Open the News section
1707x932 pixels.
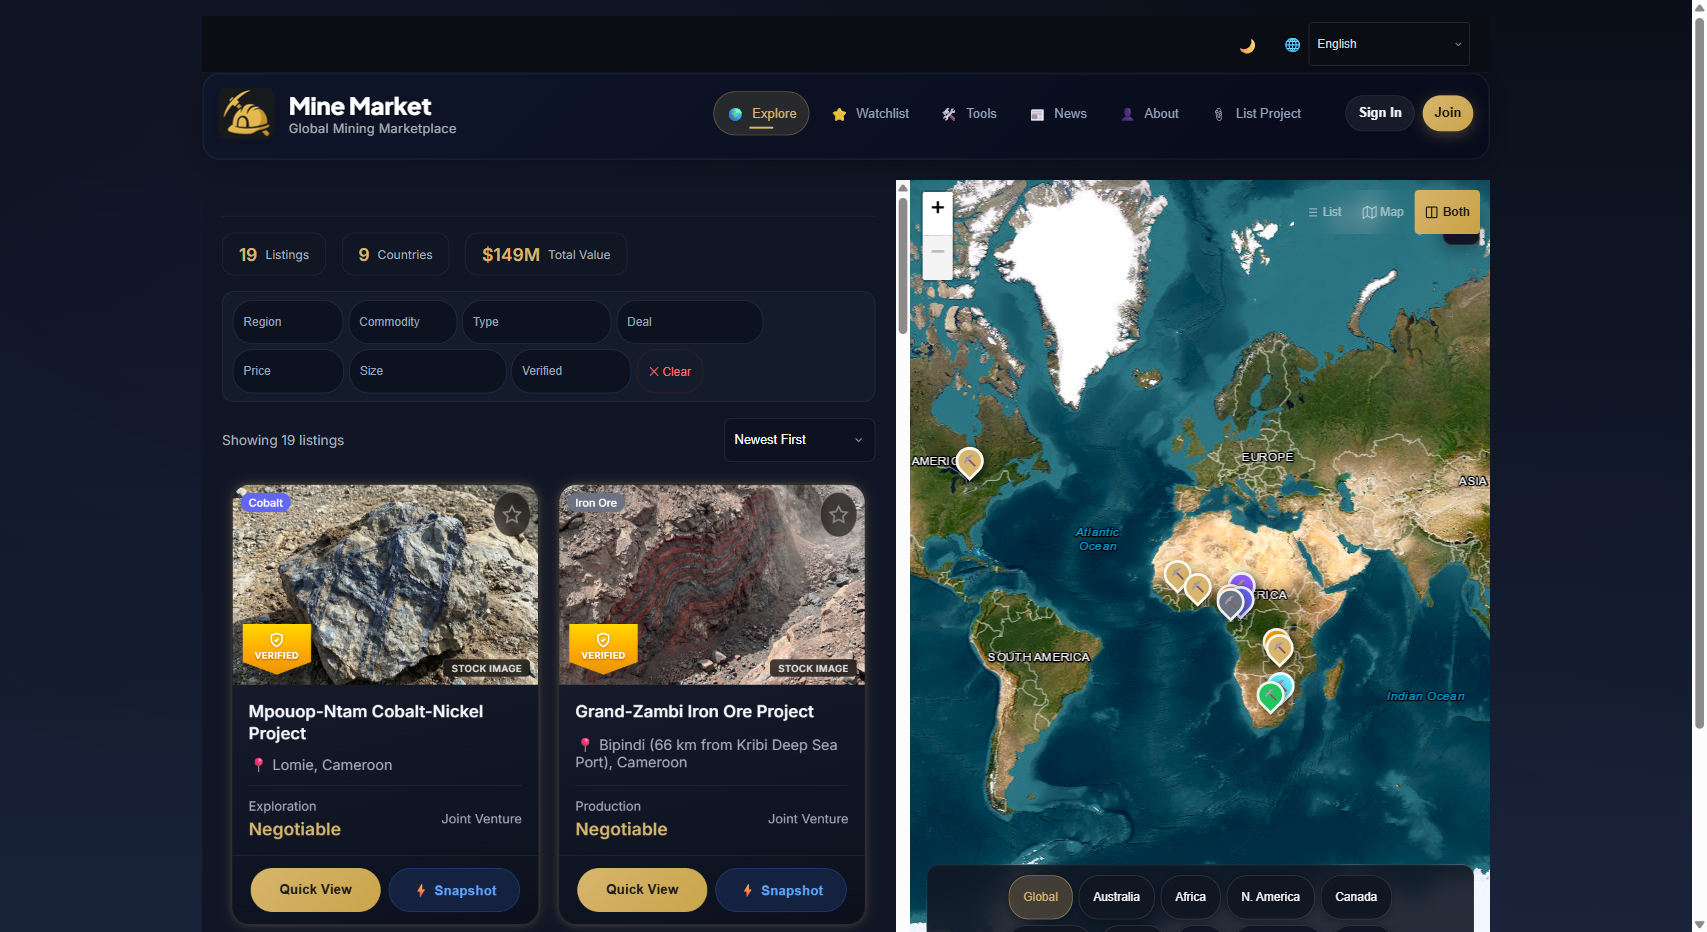point(1058,113)
